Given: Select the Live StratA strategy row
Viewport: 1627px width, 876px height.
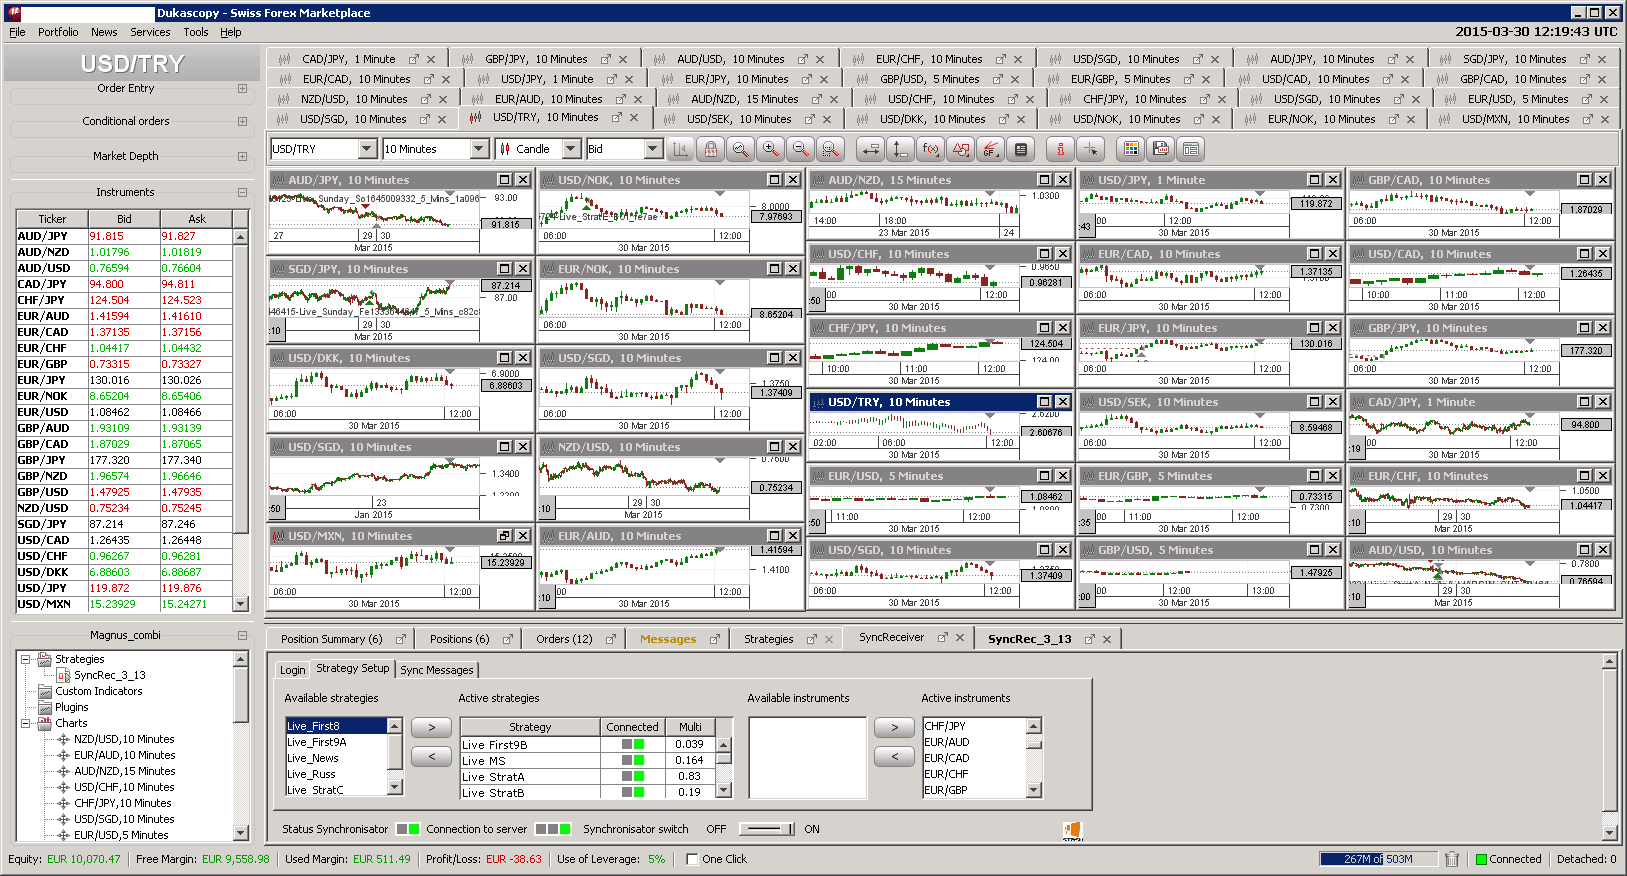Looking at the screenshot, I should (588, 777).
